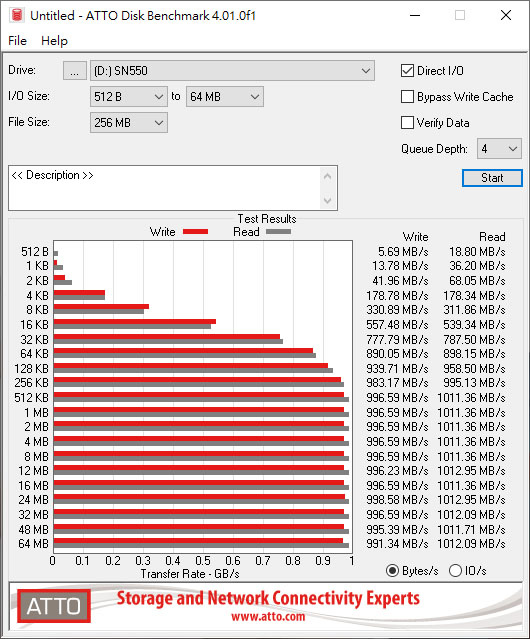Click the 4 KB write value 178.78 MB/s

point(397,295)
